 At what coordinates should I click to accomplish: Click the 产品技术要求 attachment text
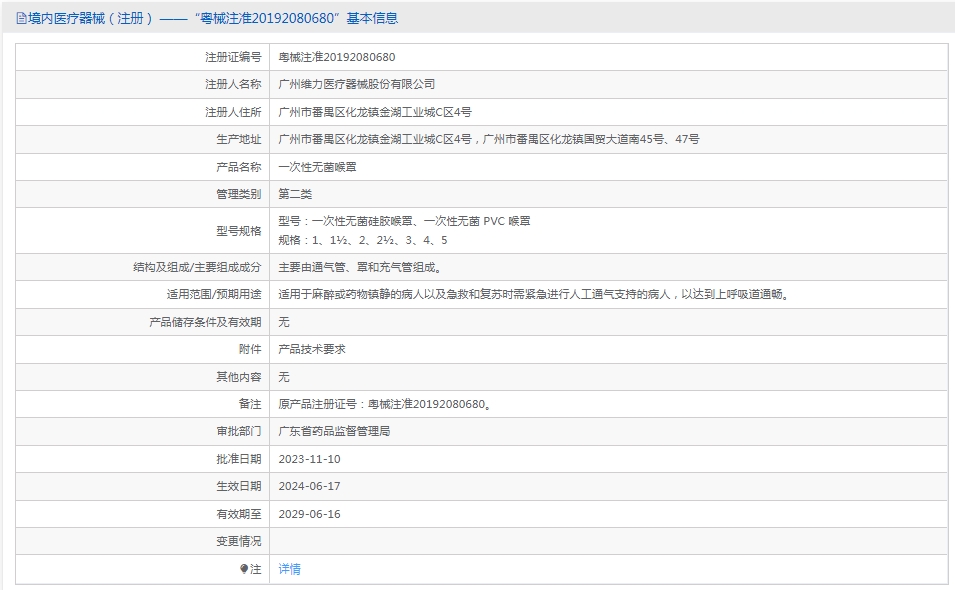coord(312,349)
